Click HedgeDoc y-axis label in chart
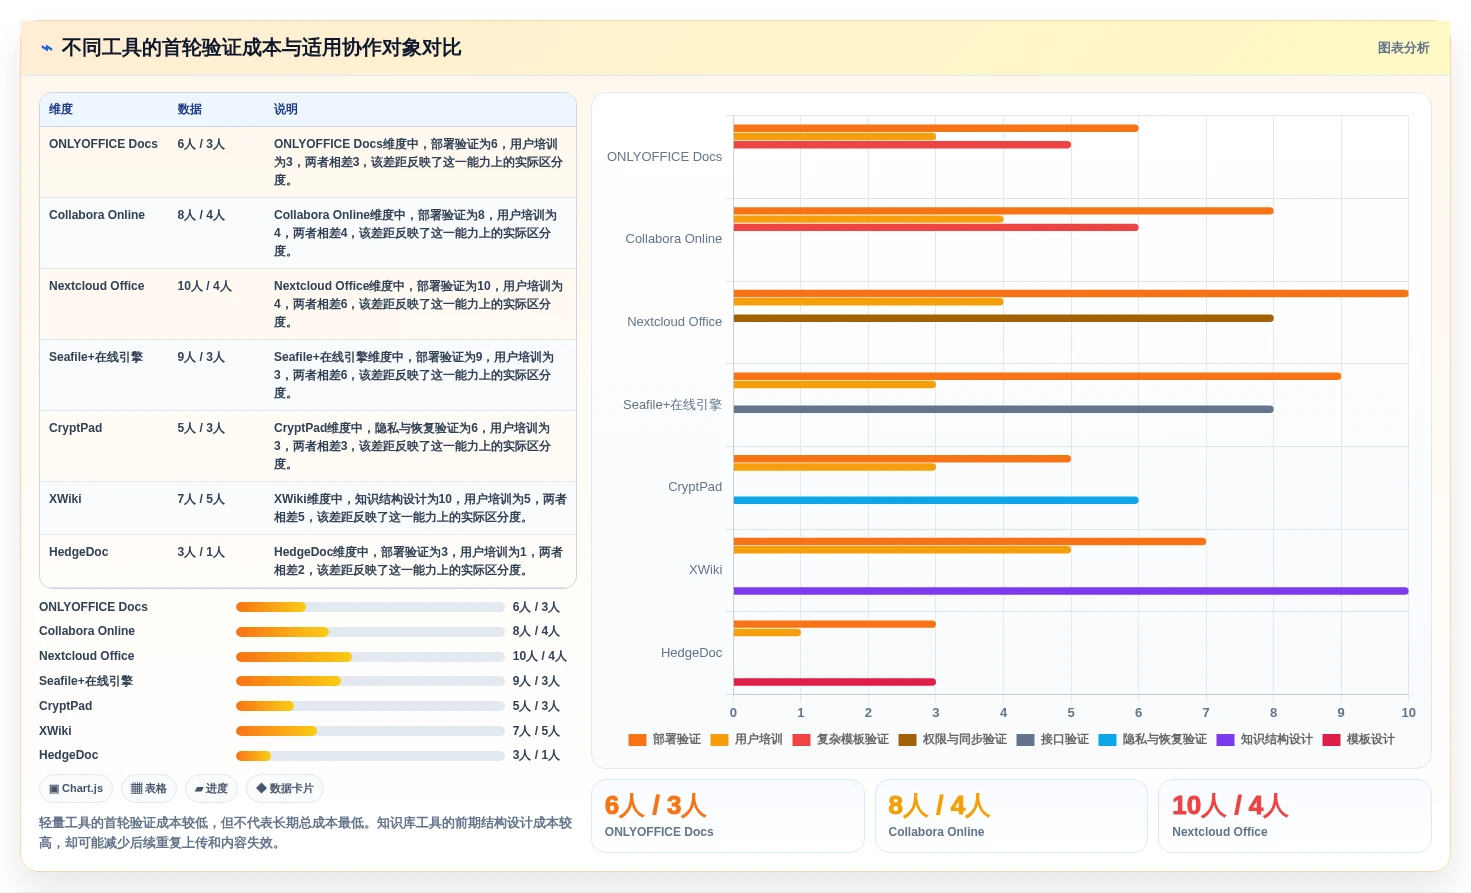 click(691, 653)
